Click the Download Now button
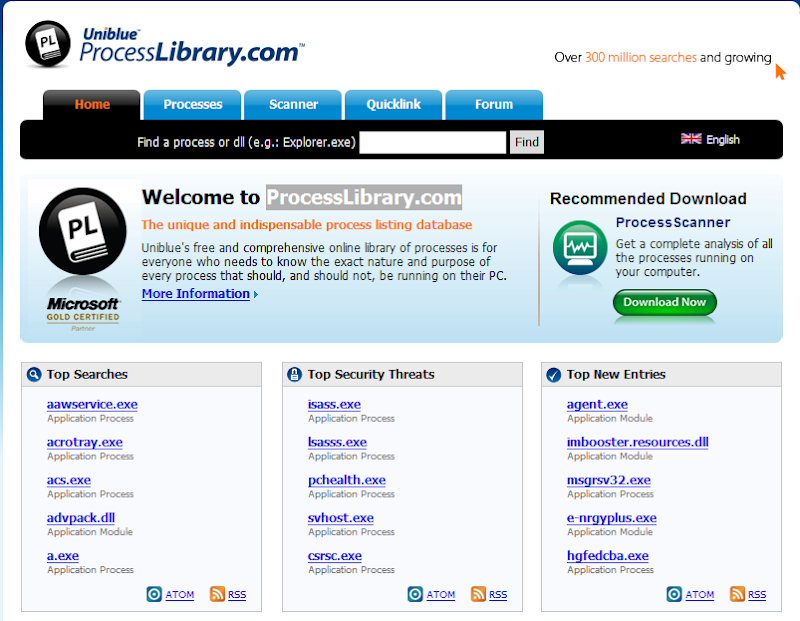This screenshot has height=621, width=800. click(665, 302)
